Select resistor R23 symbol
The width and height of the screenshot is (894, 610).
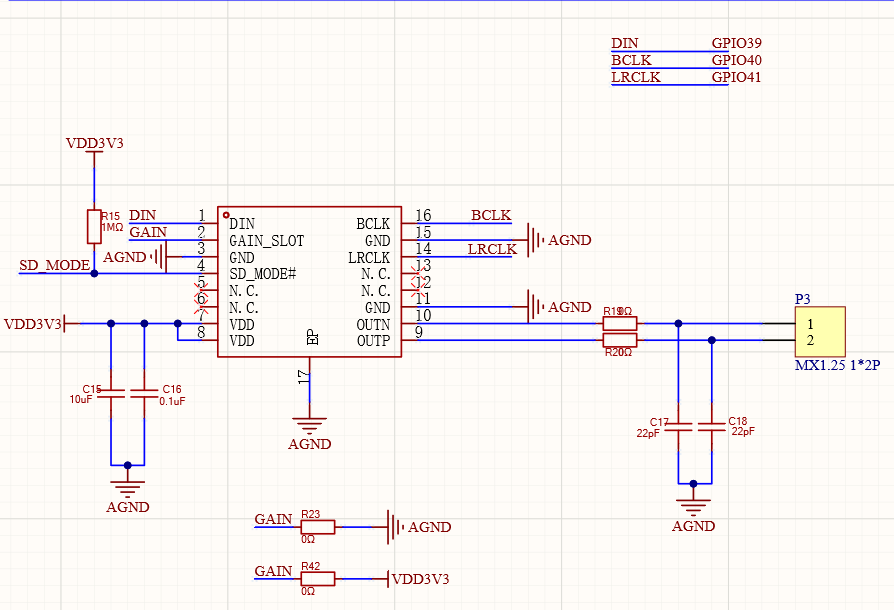[318, 527]
